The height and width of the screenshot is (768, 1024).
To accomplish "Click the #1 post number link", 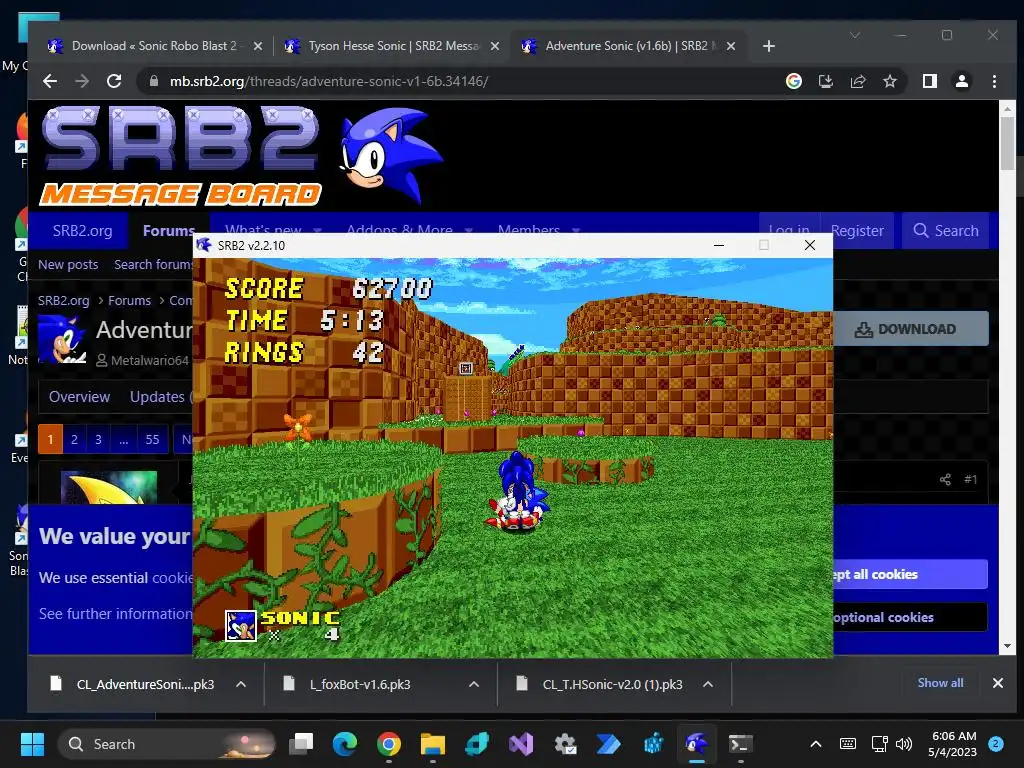I will (x=970, y=479).
